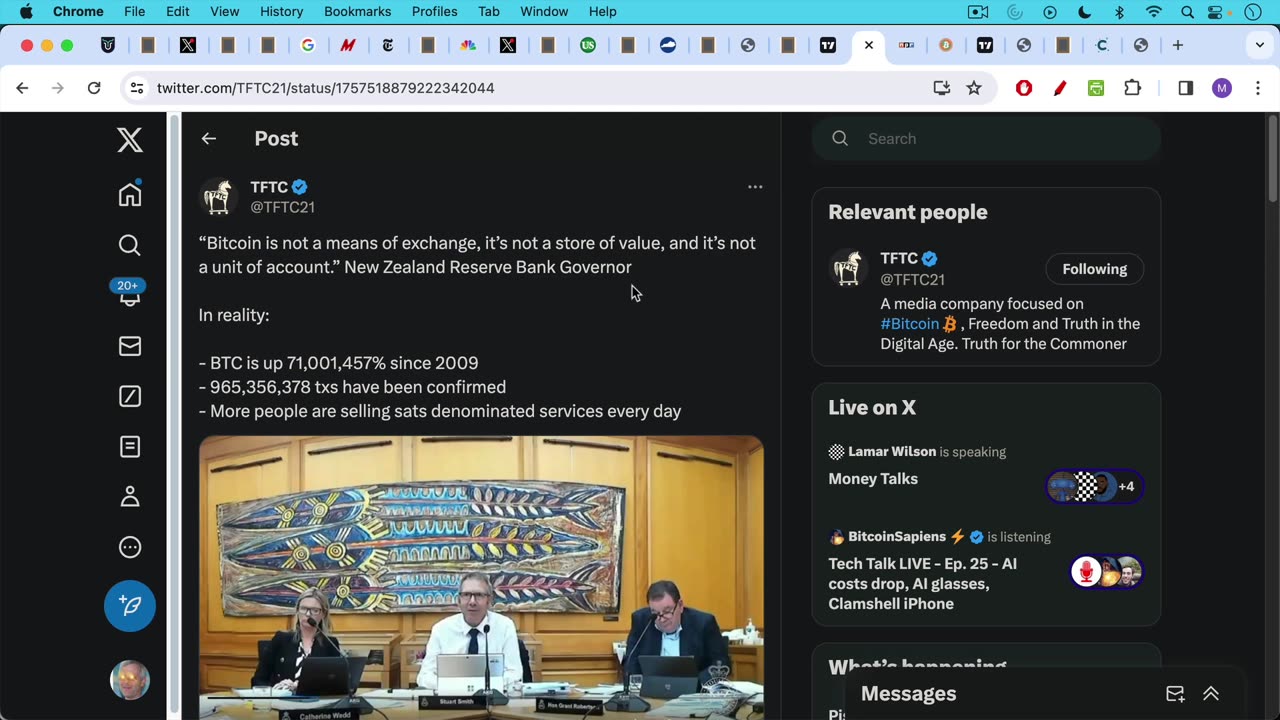Click the red shield extension icon
Screen dimensions: 1280x720
tap(1023, 88)
